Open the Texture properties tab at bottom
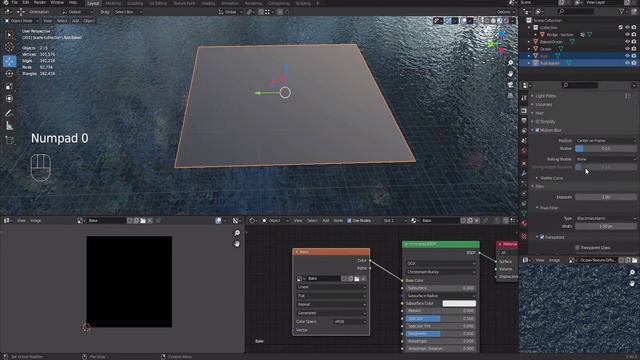640x360 pixels. [x=524, y=236]
